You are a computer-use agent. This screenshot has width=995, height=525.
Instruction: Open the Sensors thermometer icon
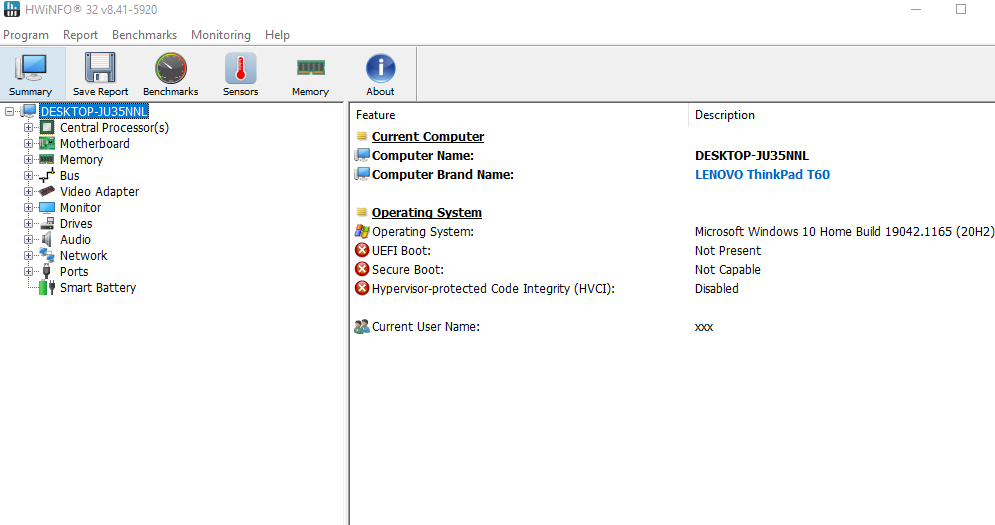(x=241, y=67)
